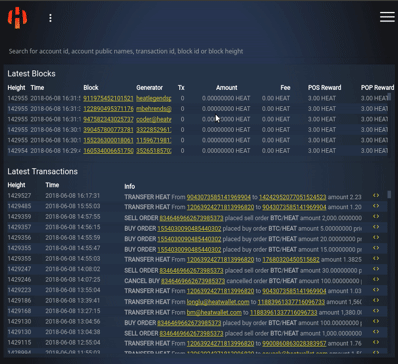The height and width of the screenshot is (364, 398).
Task: Open generator 3322852961 account
Action: 154,130
